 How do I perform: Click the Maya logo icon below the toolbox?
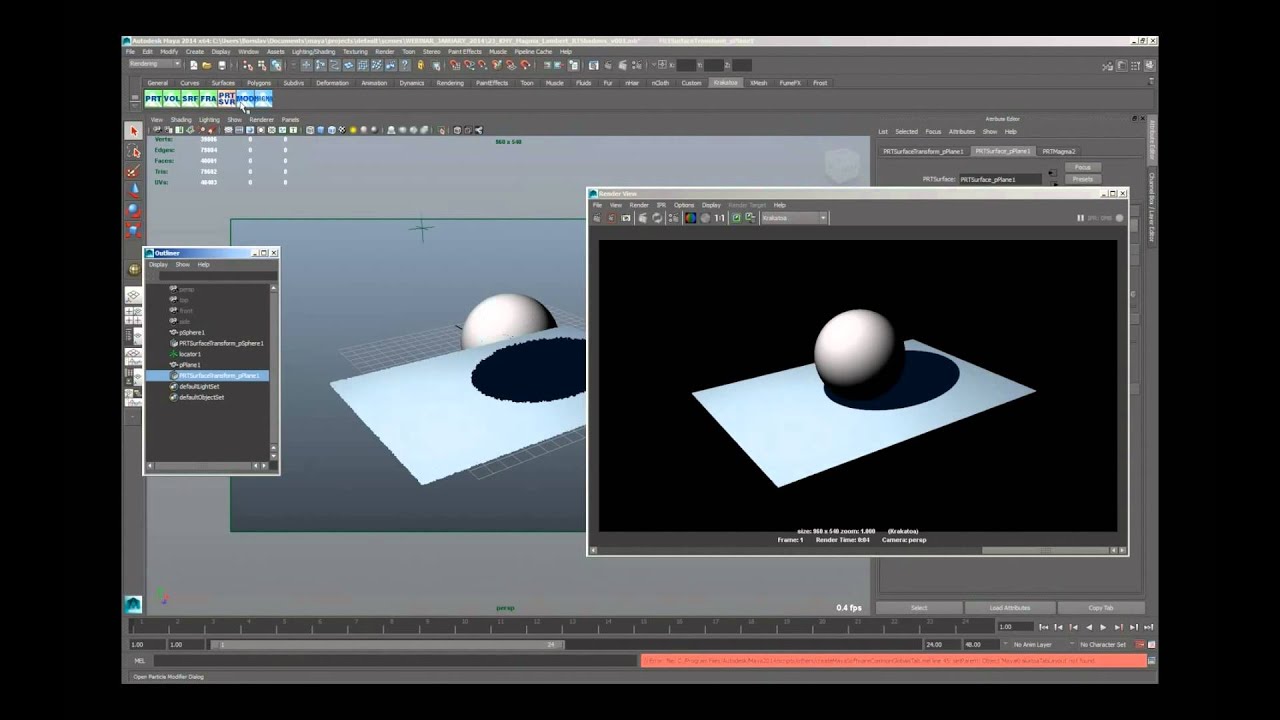(134, 604)
